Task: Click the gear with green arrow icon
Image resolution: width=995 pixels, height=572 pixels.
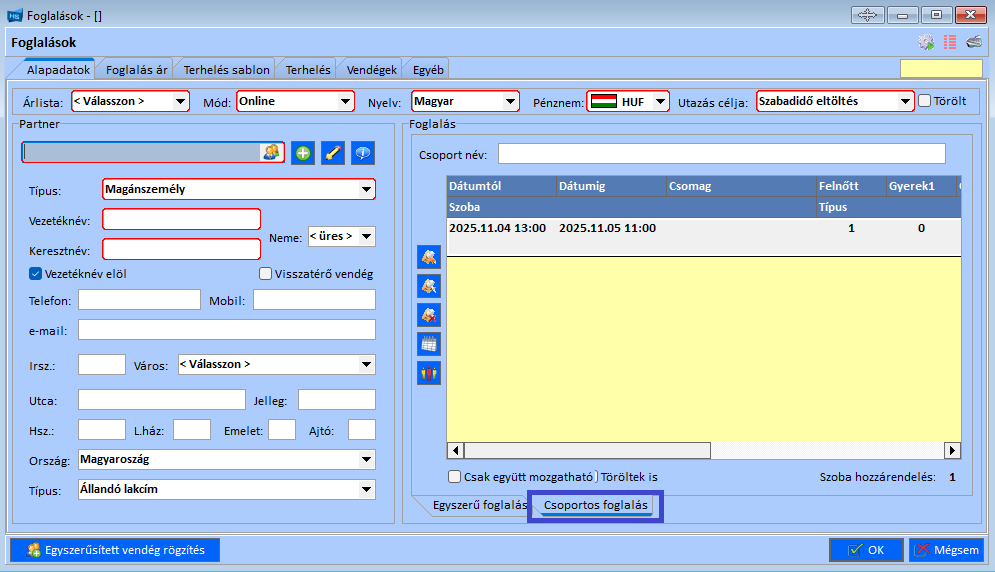Action: tap(926, 42)
